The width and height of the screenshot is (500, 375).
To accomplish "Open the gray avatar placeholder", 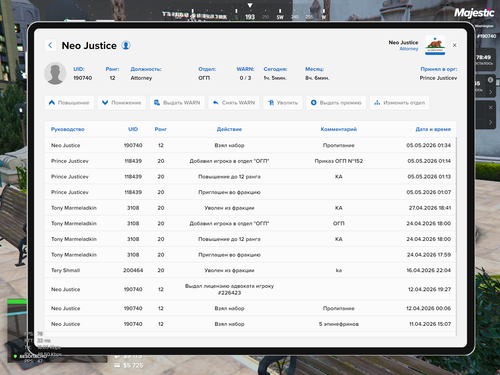I will [x=55, y=73].
